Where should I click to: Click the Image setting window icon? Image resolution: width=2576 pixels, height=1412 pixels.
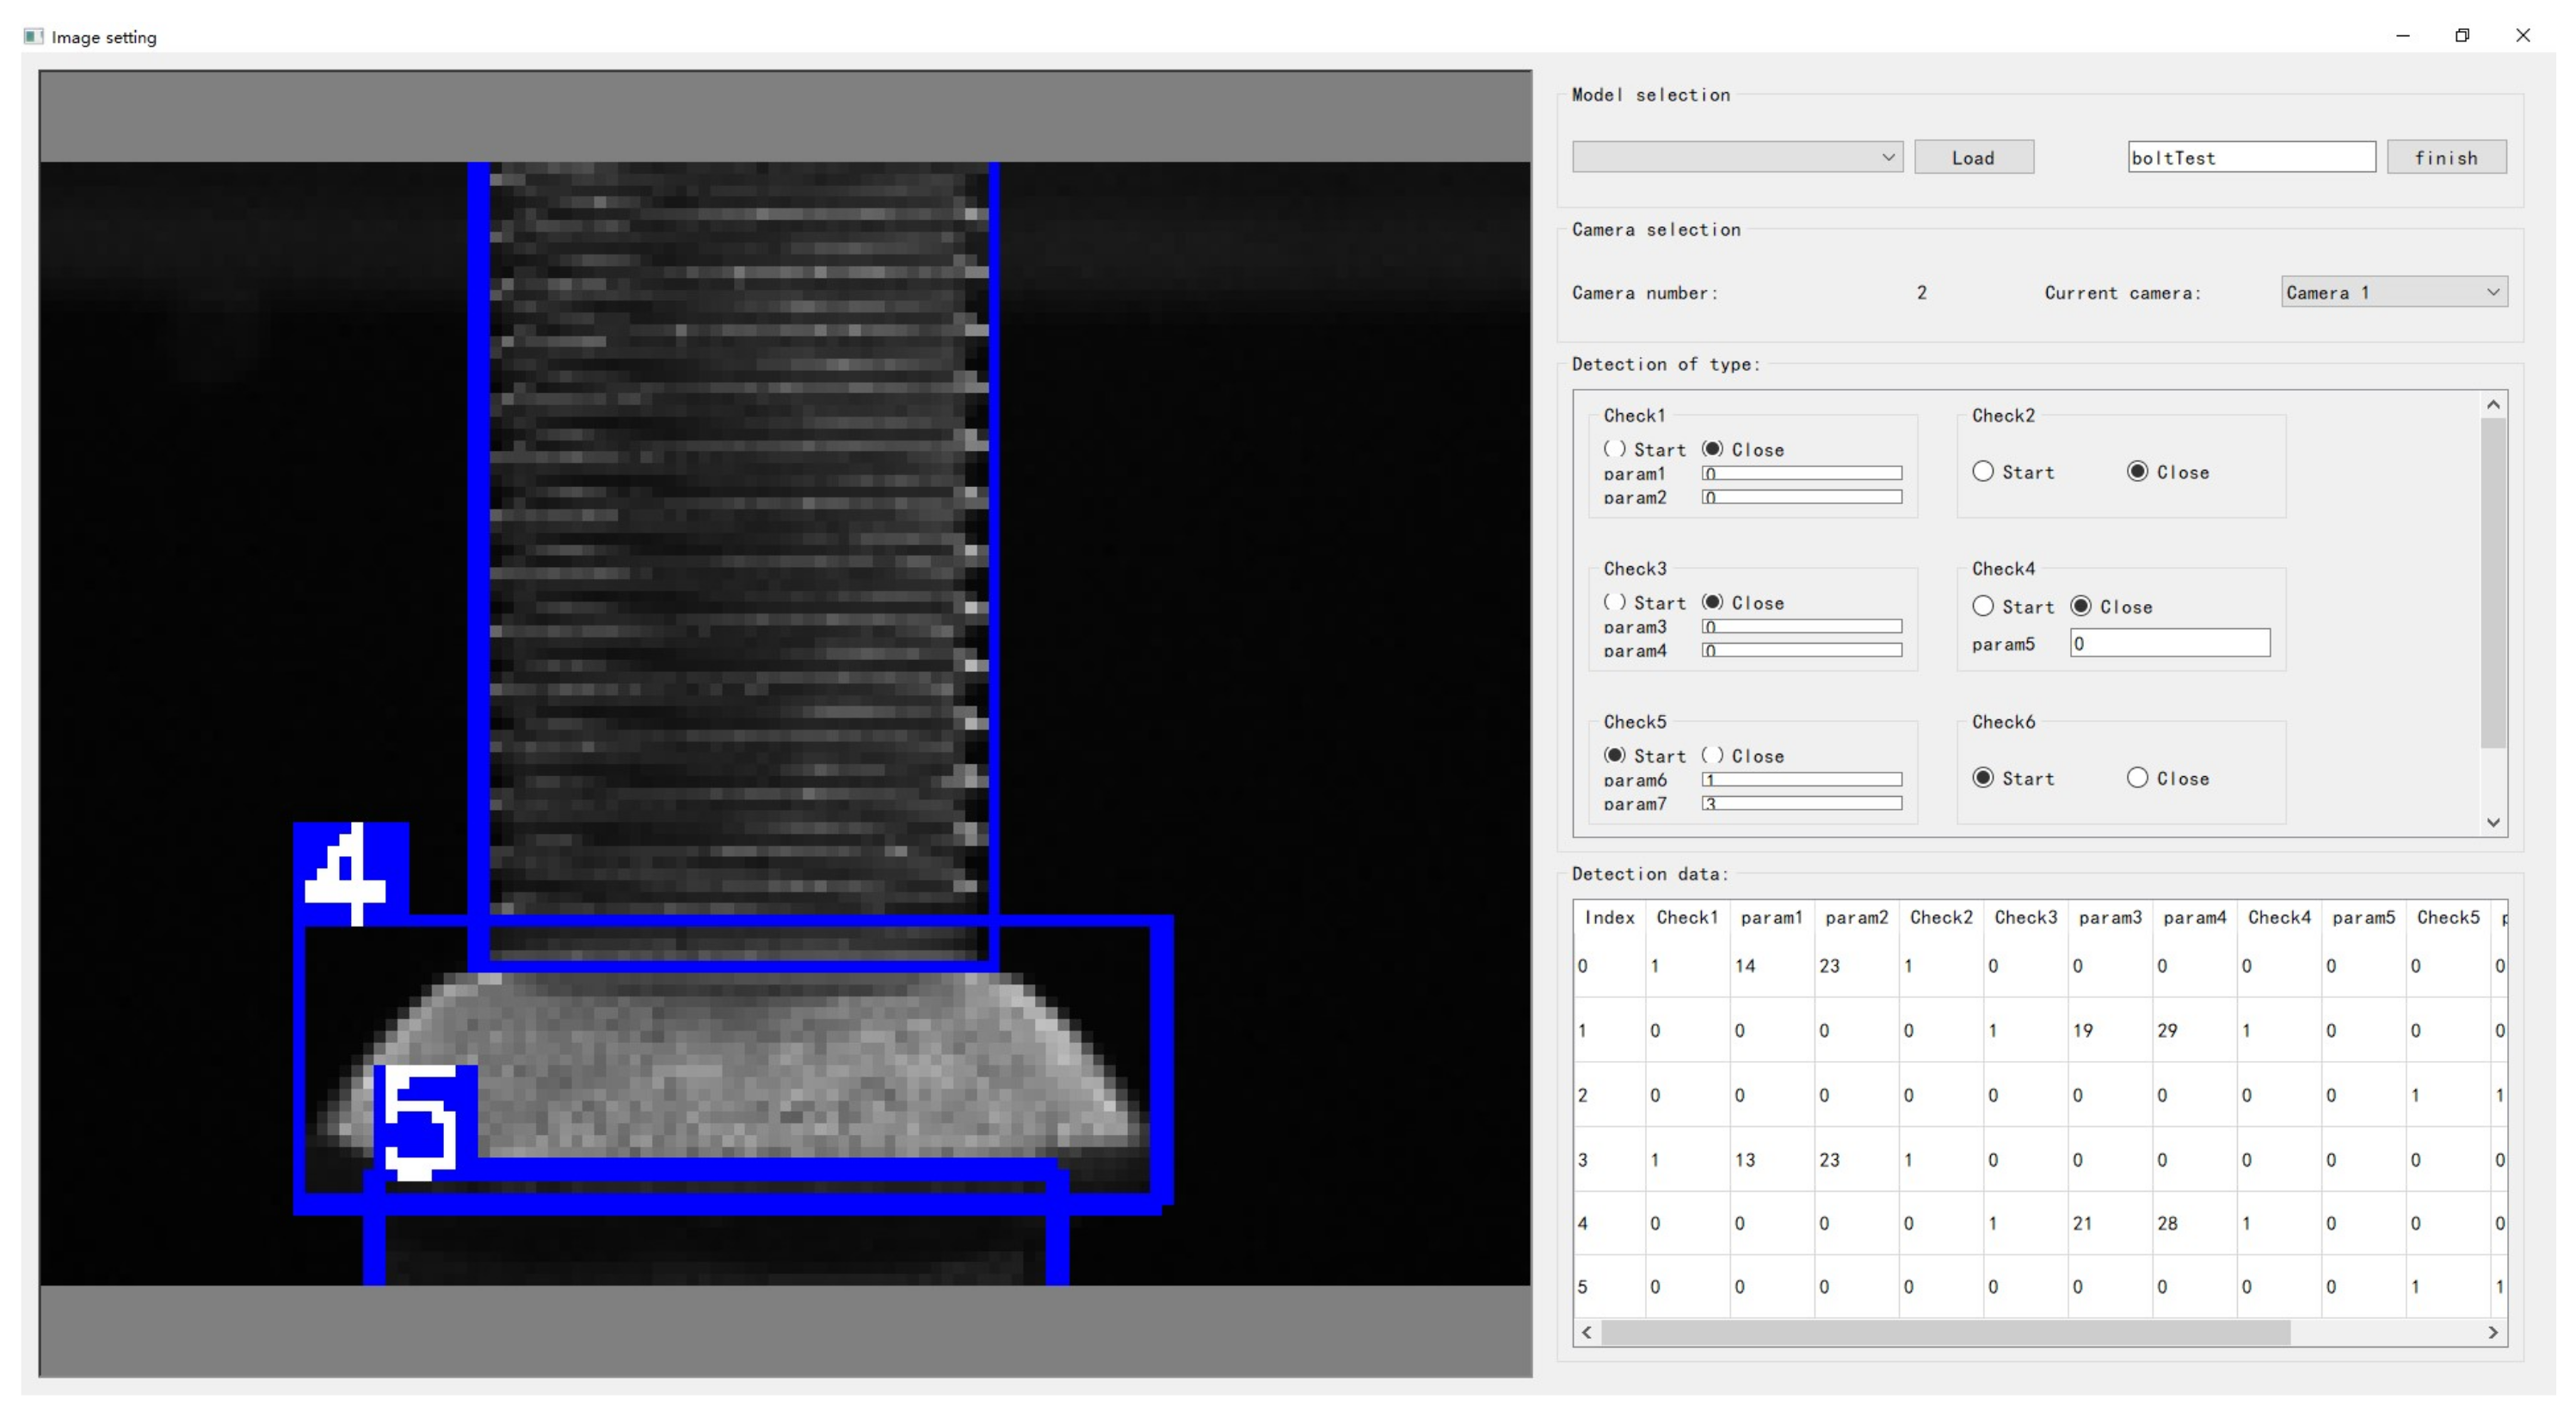(x=33, y=36)
